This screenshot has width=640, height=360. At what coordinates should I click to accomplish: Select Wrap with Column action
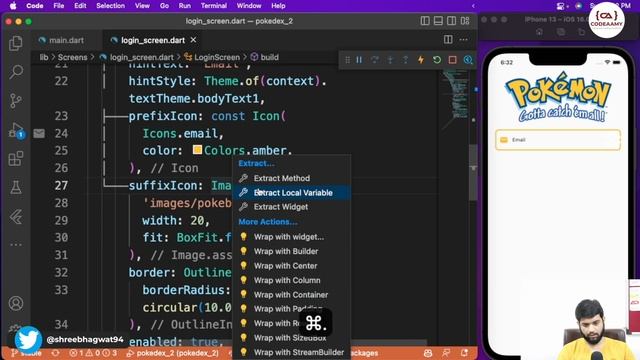pos(291,280)
